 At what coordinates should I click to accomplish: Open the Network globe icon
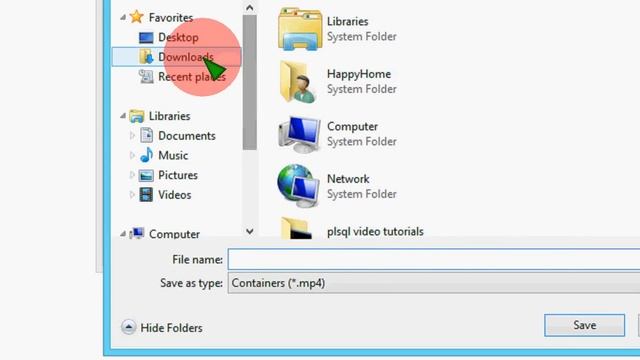(298, 186)
